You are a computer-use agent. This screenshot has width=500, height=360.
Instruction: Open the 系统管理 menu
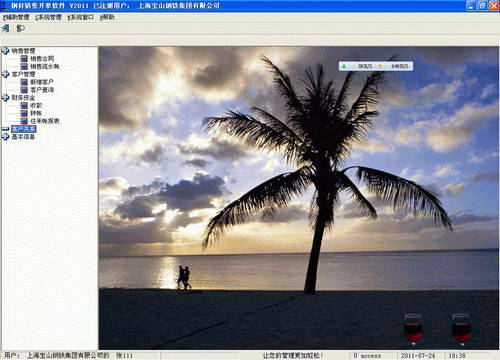[x=48, y=17]
